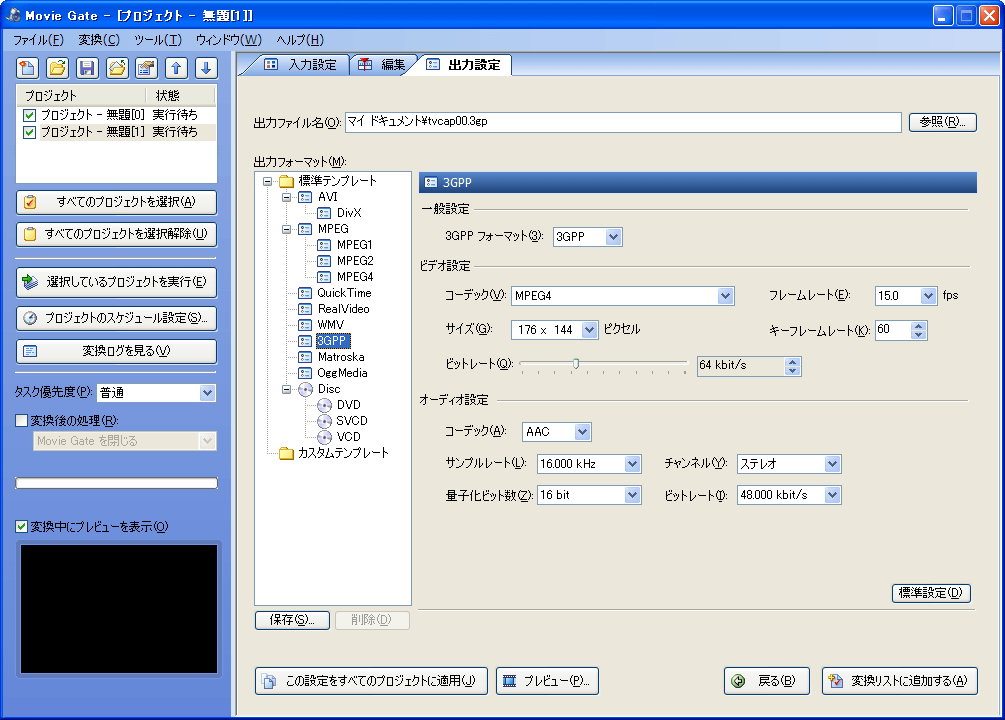The image size is (1005, 720).
Task: Select the SVCD disc template
Action: pos(352,421)
